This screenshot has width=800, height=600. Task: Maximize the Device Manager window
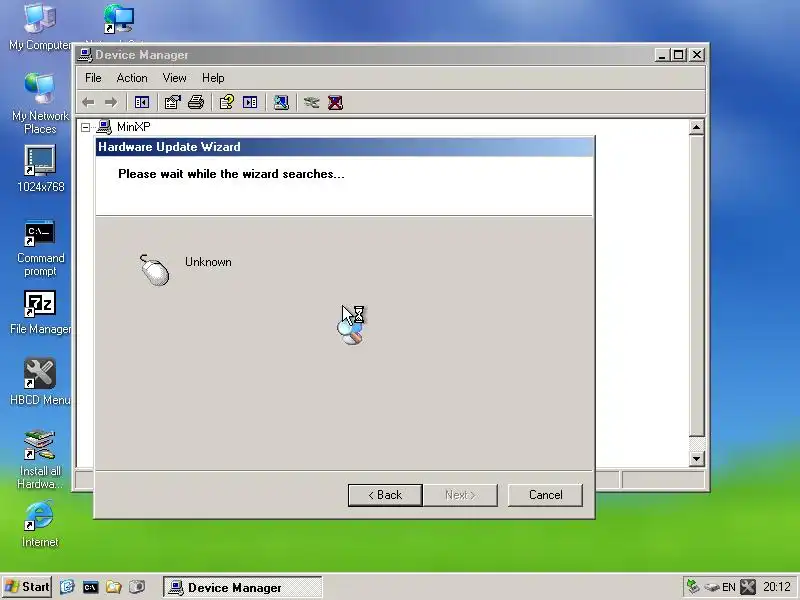tap(679, 55)
